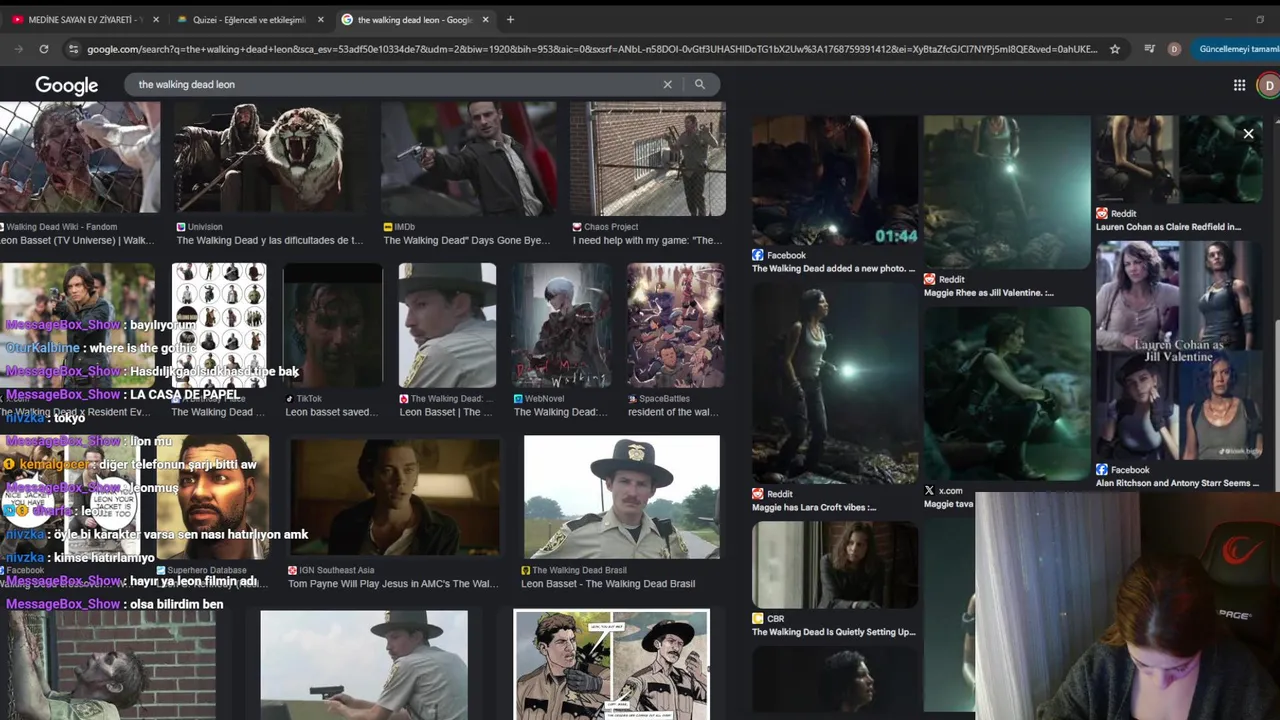Screen dimensions: 1280x720
Task: Close the related images side panel
Action: click(x=1248, y=133)
